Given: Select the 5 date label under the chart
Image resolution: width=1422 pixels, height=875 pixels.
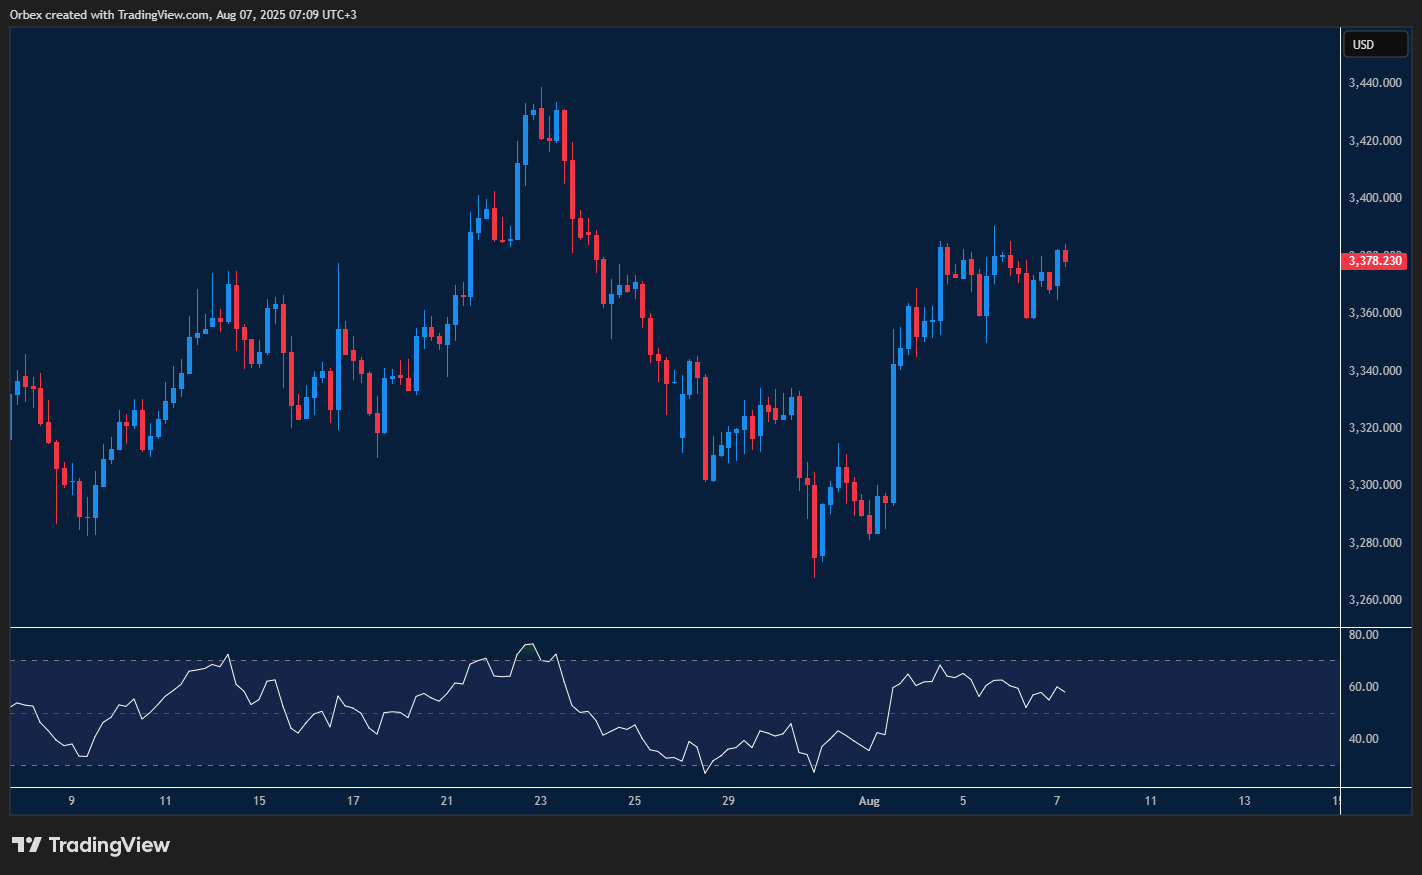Looking at the screenshot, I should [x=963, y=801].
